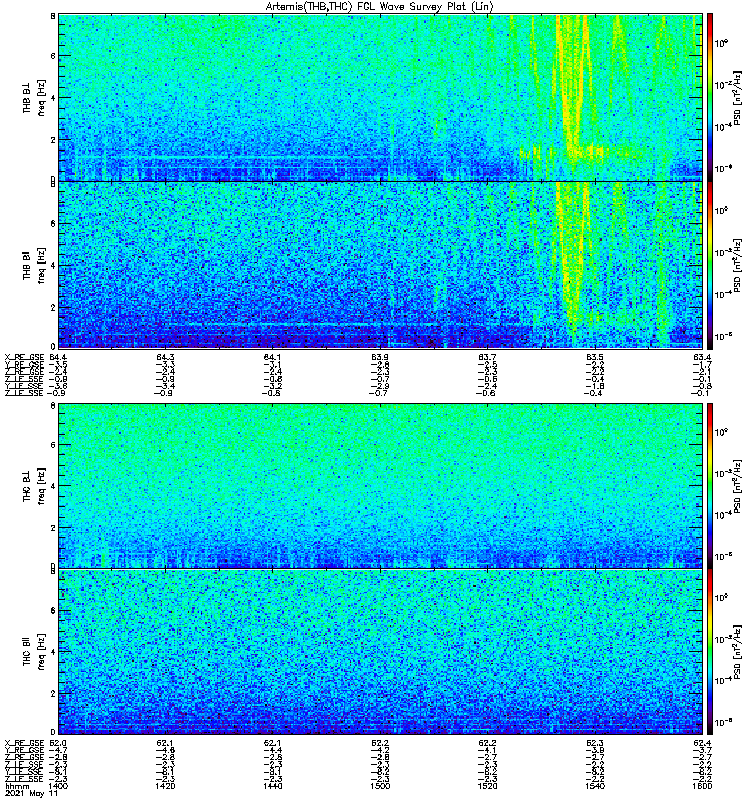The height and width of the screenshot is (800, 750).
Task: Click the THC B-parallel freq [Hz] axis label
Action: tap(34, 652)
